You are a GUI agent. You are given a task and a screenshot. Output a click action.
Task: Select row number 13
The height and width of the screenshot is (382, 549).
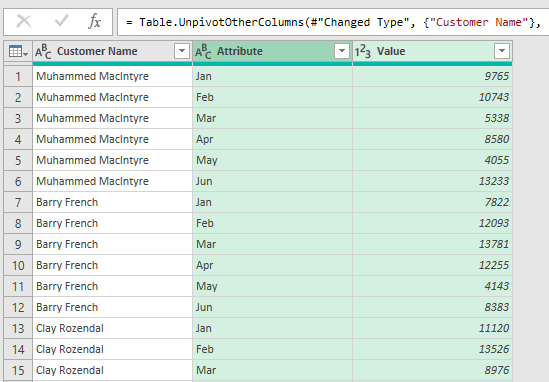click(x=18, y=328)
